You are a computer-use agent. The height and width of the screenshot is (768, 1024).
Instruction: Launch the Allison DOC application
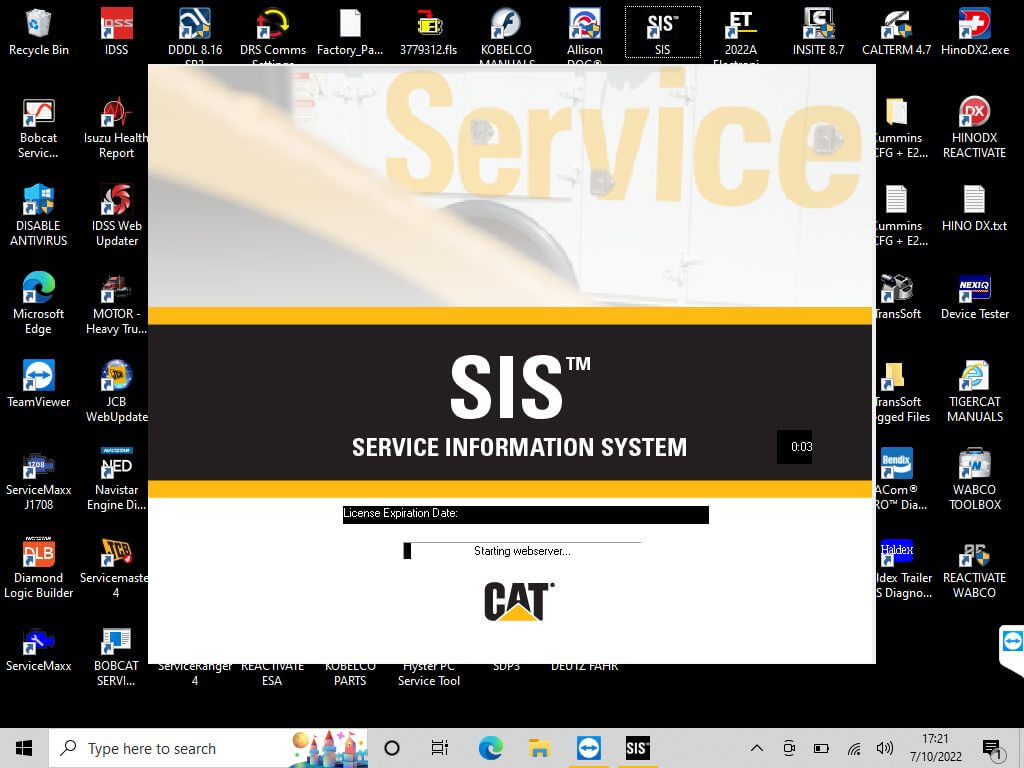(x=584, y=30)
